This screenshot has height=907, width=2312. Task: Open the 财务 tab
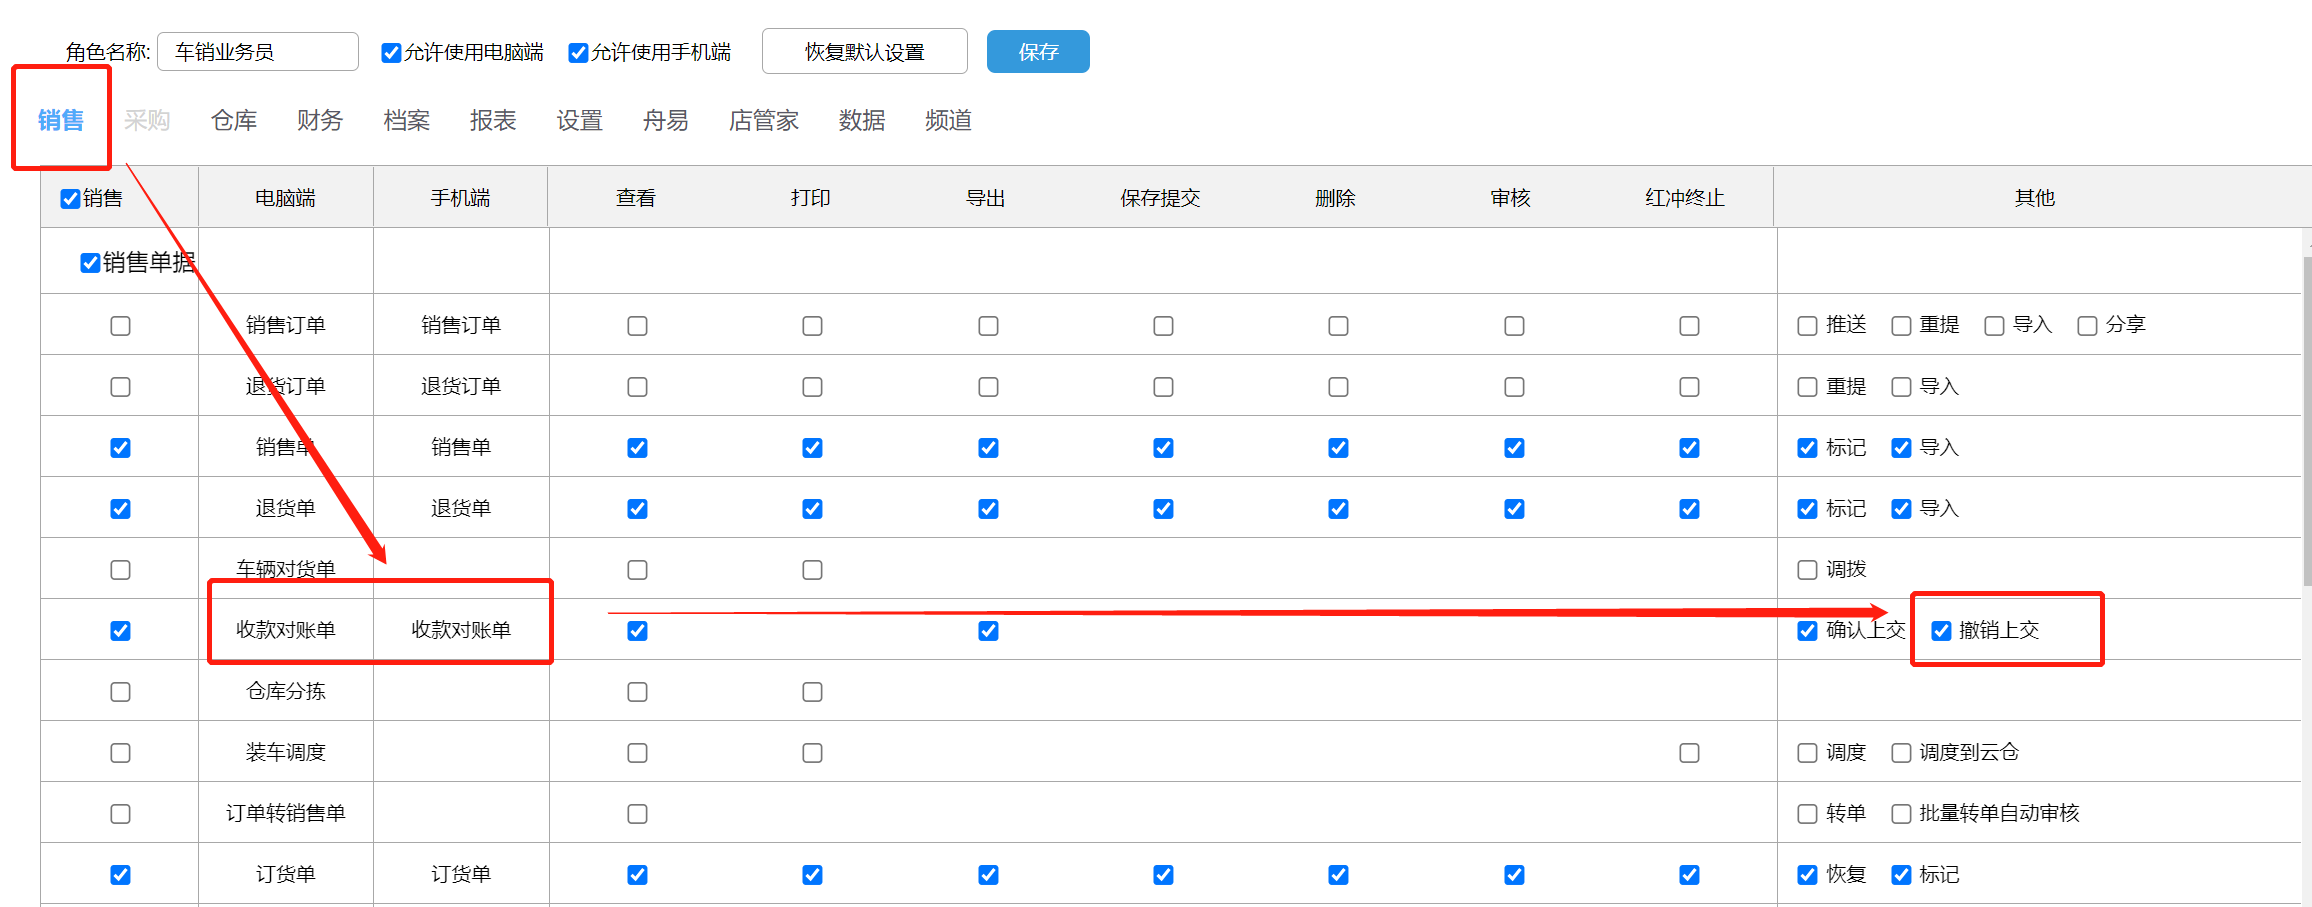pyautogui.click(x=320, y=121)
